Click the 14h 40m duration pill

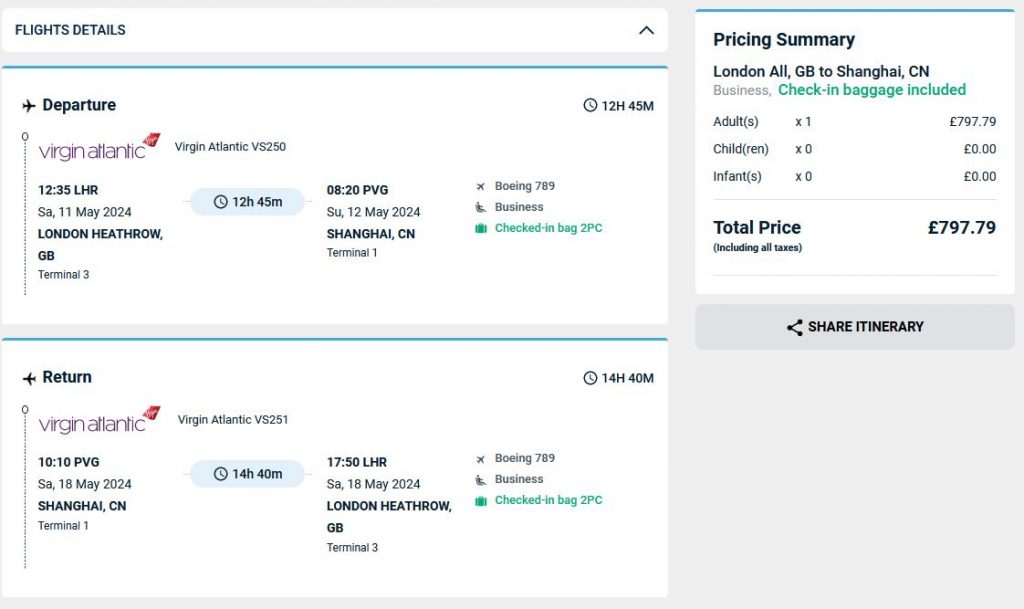[x=248, y=474]
